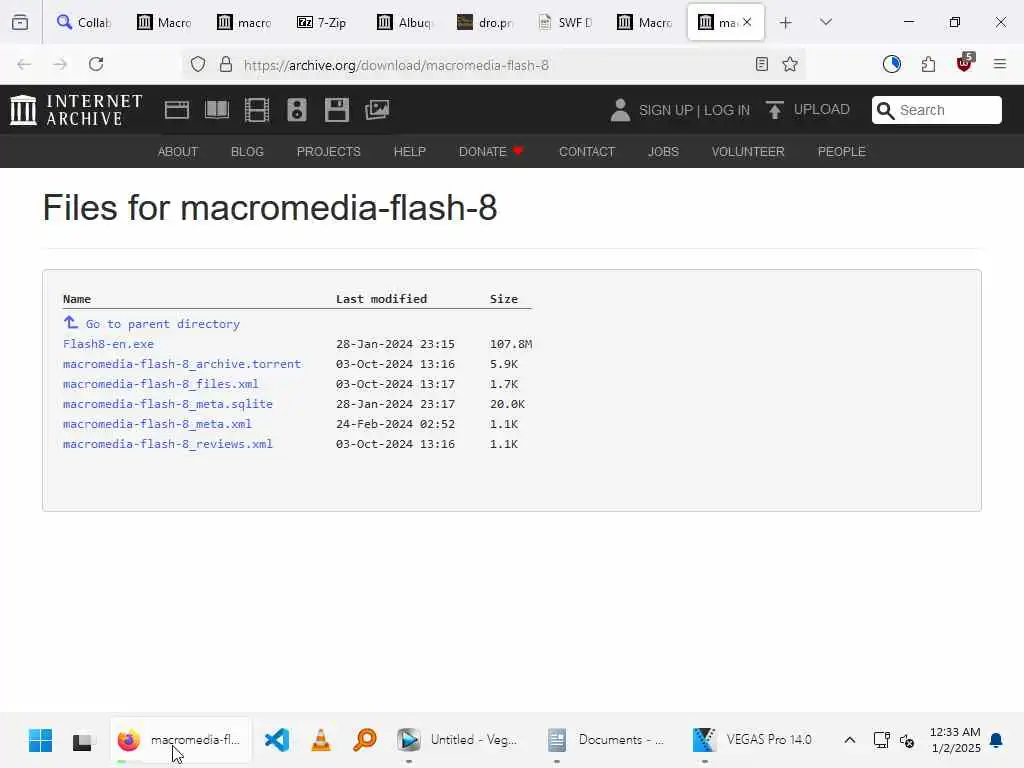This screenshot has height=768, width=1024.
Task: Open macromedia-flash-8_files.xml link
Action: tap(161, 384)
